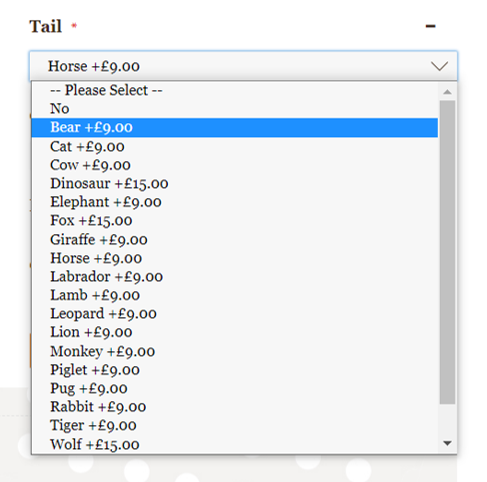Screen dimensions: 487x482
Task: Pick Monkey +£9.00 option
Action: (235, 351)
